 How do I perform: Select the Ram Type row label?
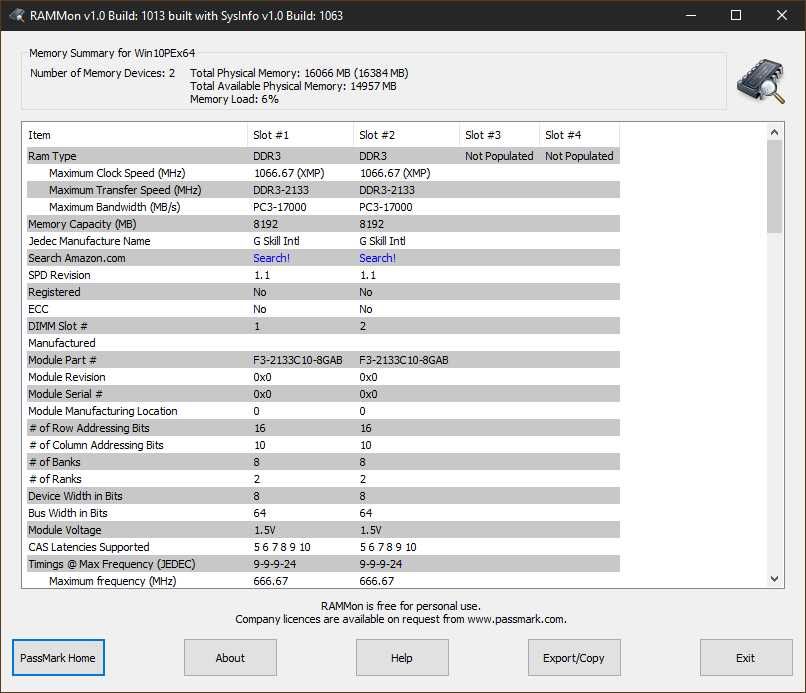click(x=52, y=156)
